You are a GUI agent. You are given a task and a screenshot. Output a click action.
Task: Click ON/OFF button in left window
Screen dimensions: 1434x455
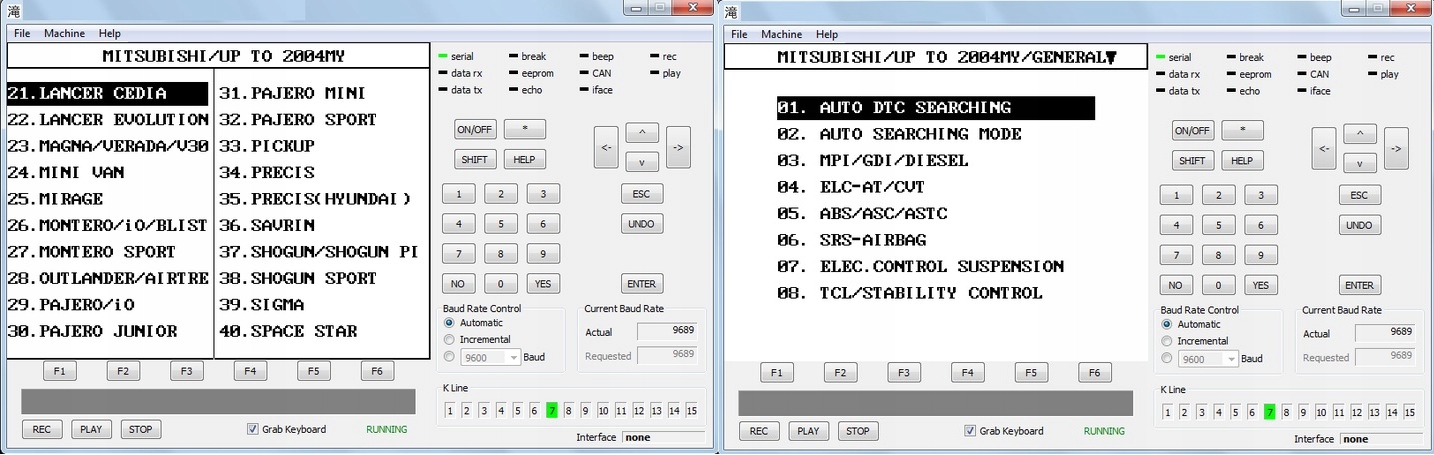475,130
